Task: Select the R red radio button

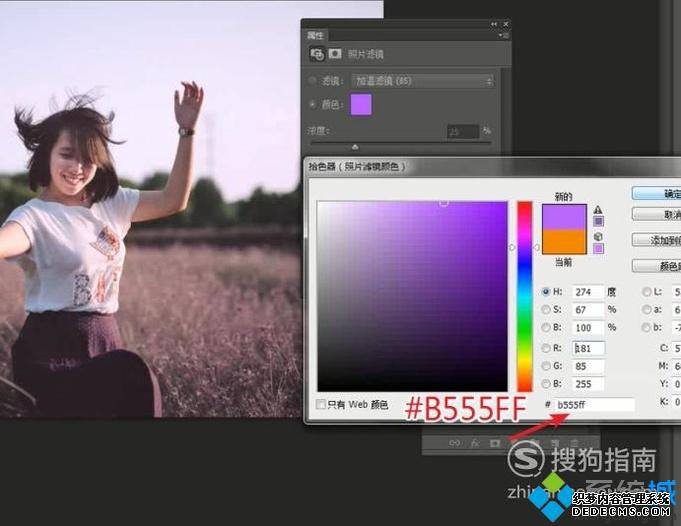Action: 546,347
